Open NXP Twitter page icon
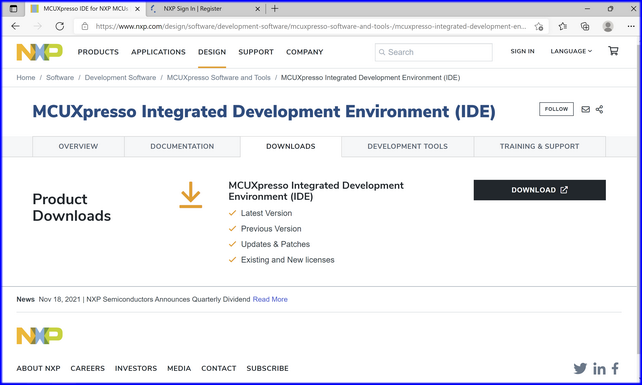Viewport: 642px width, 385px height. [580, 368]
